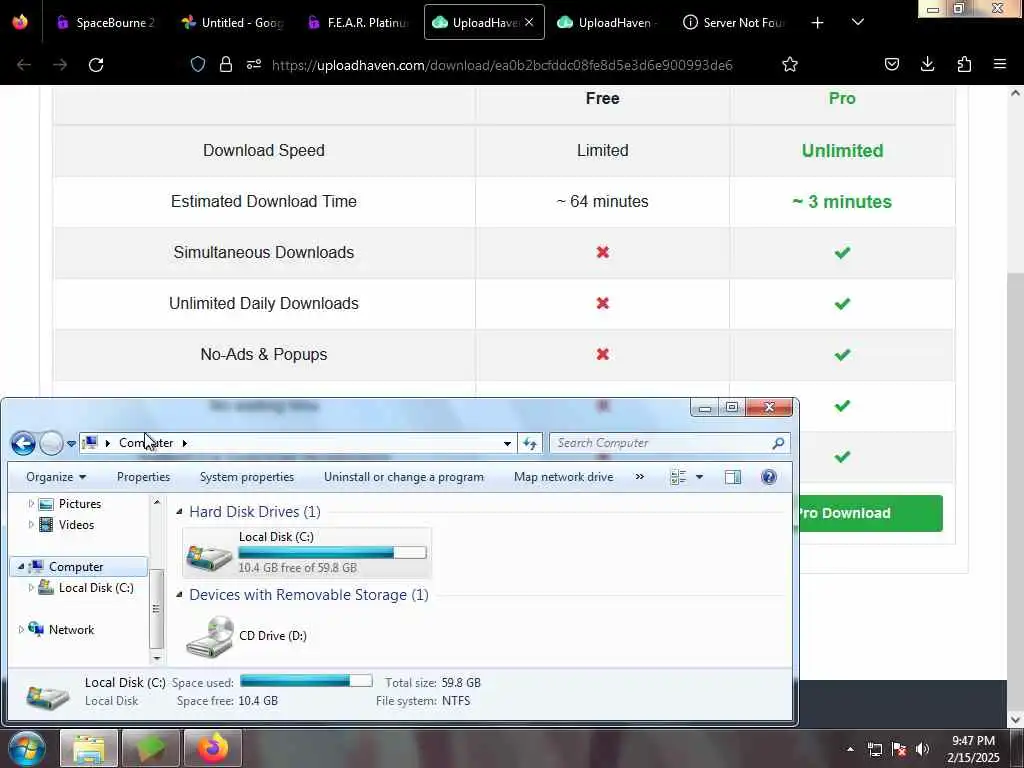
Task: Click Properties in Explorer toolbar
Action: tap(143, 477)
